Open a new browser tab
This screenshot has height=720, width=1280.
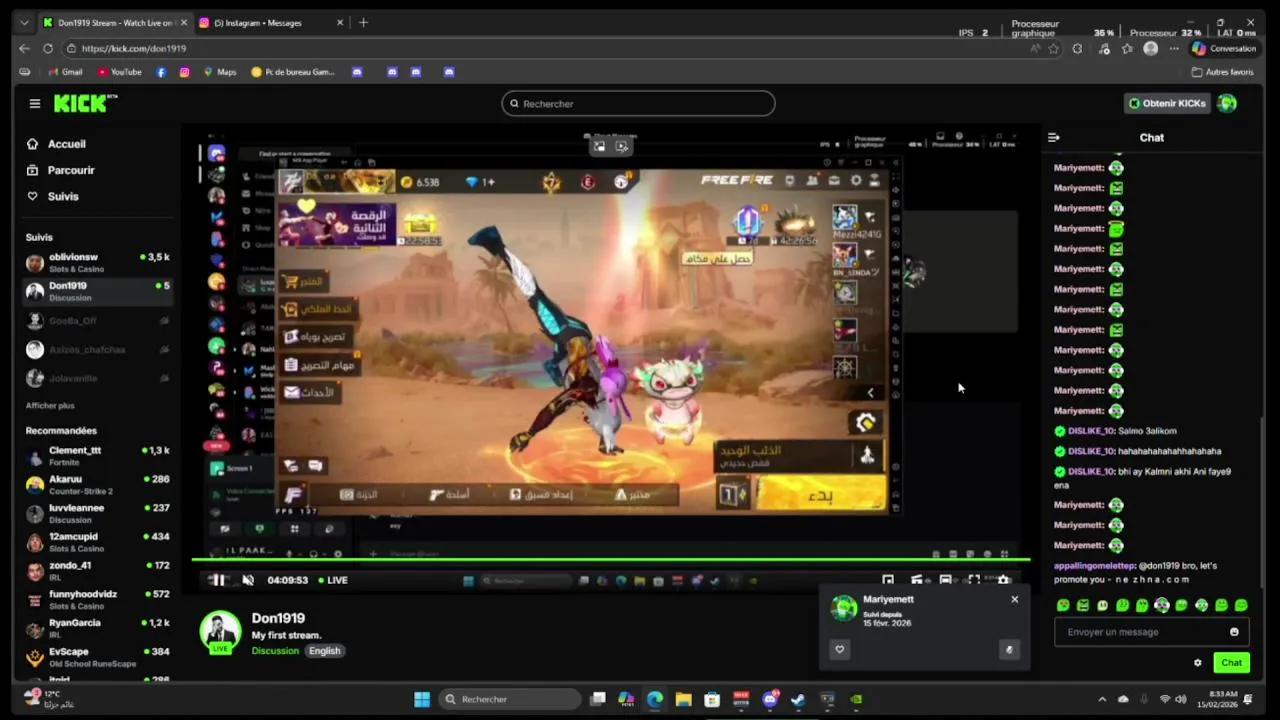(363, 22)
